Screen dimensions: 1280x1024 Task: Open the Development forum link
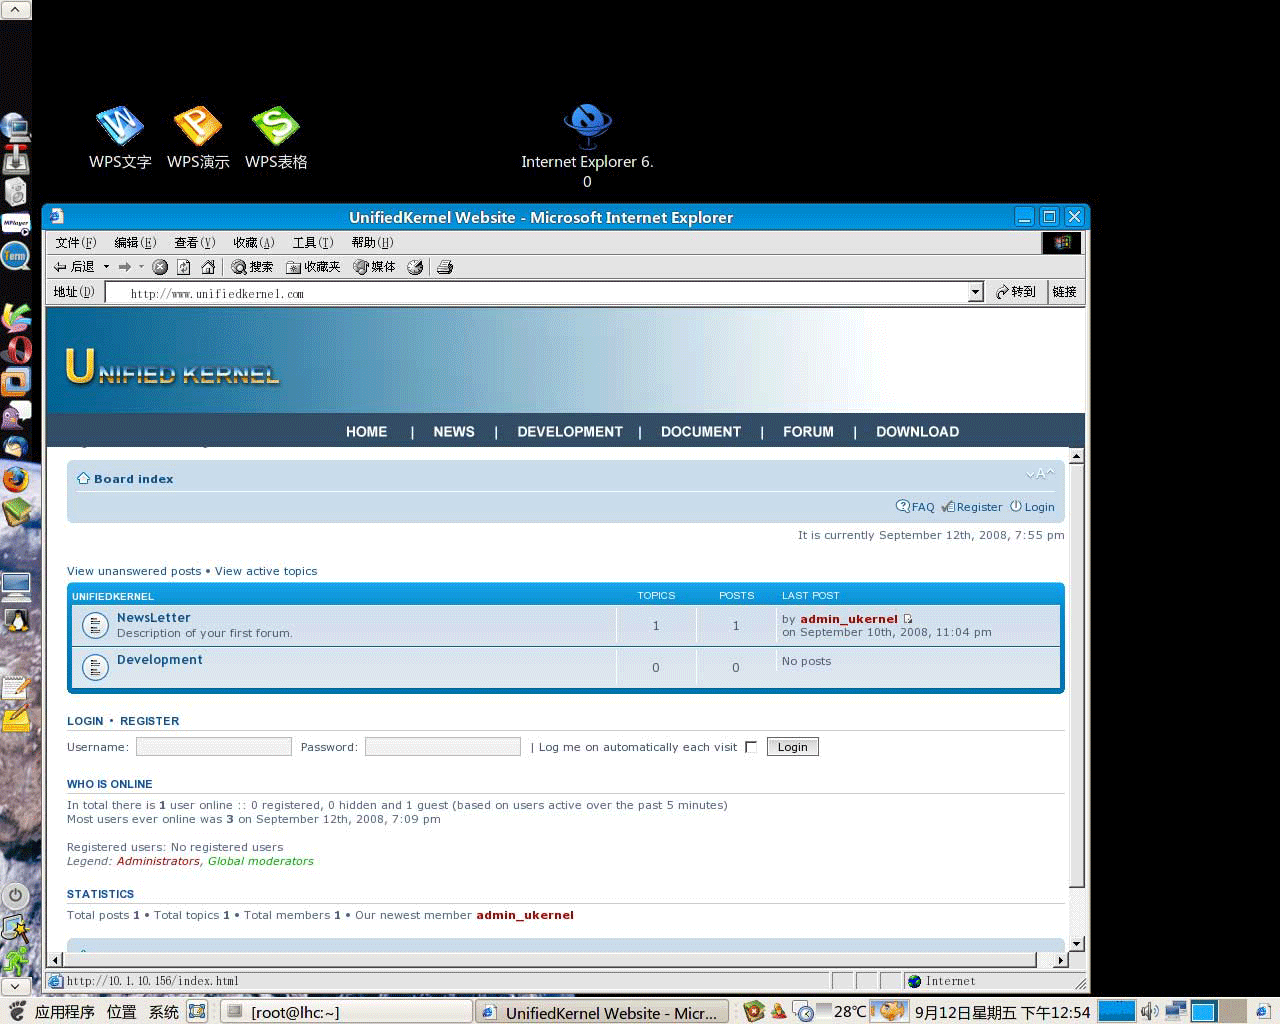click(159, 660)
